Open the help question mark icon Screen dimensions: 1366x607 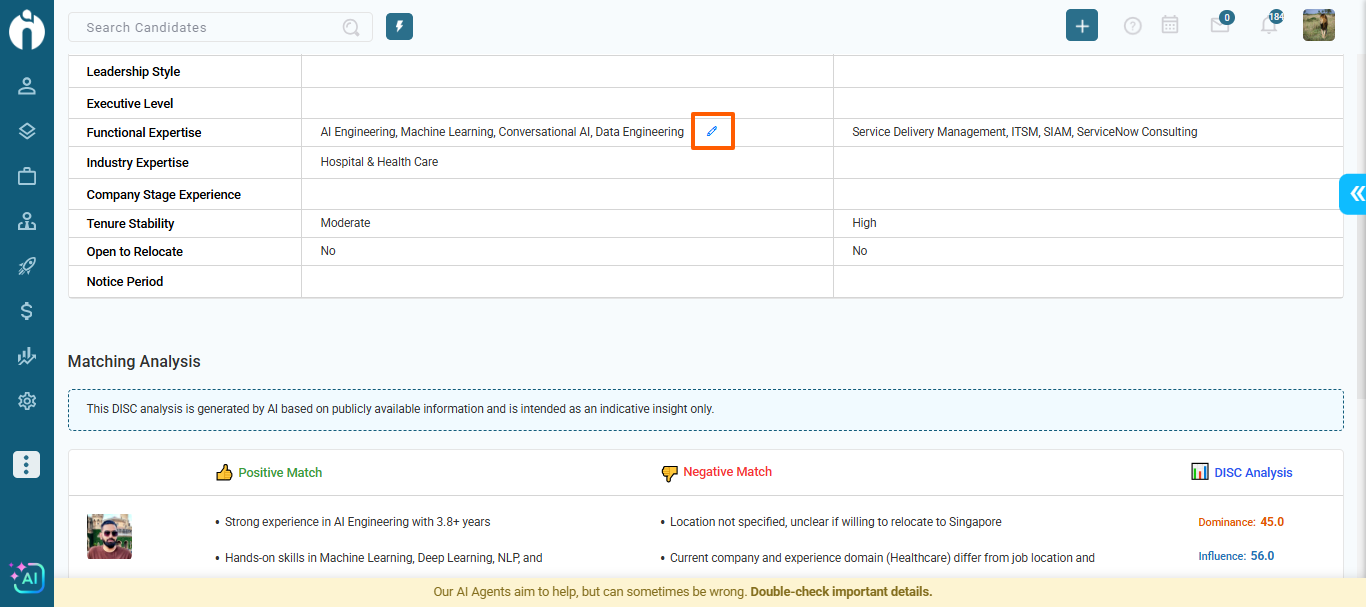[1132, 26]
